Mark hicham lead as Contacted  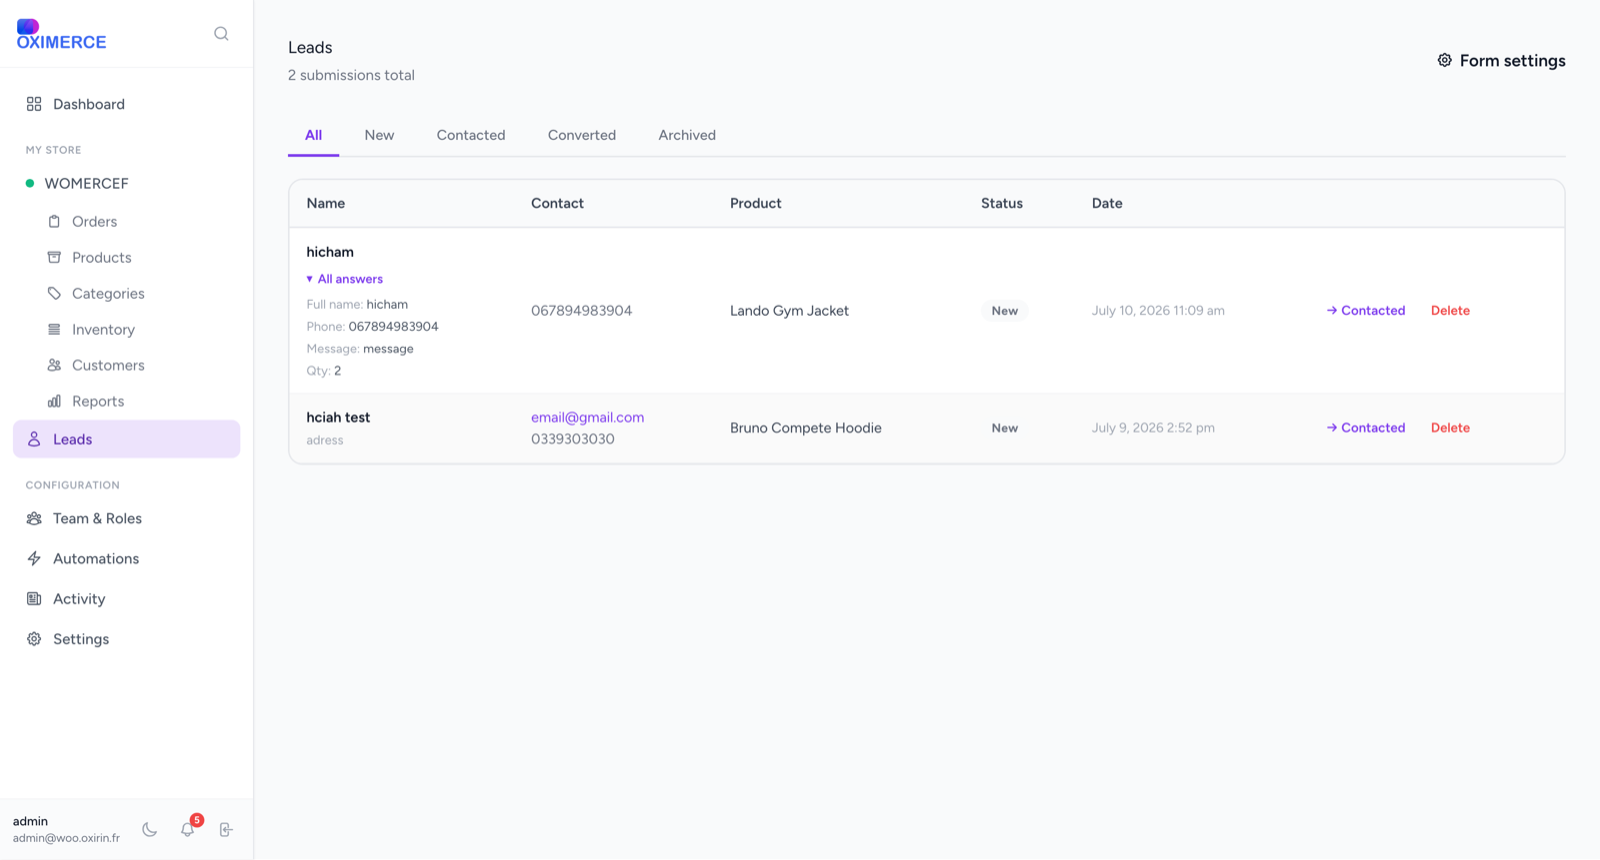1366,311
